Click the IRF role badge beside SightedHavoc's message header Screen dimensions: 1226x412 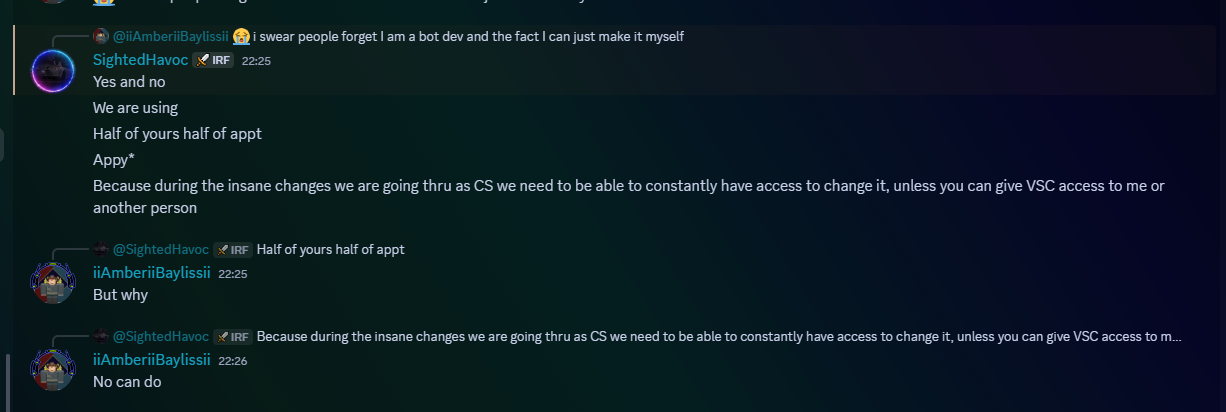(x=213, y=60)
